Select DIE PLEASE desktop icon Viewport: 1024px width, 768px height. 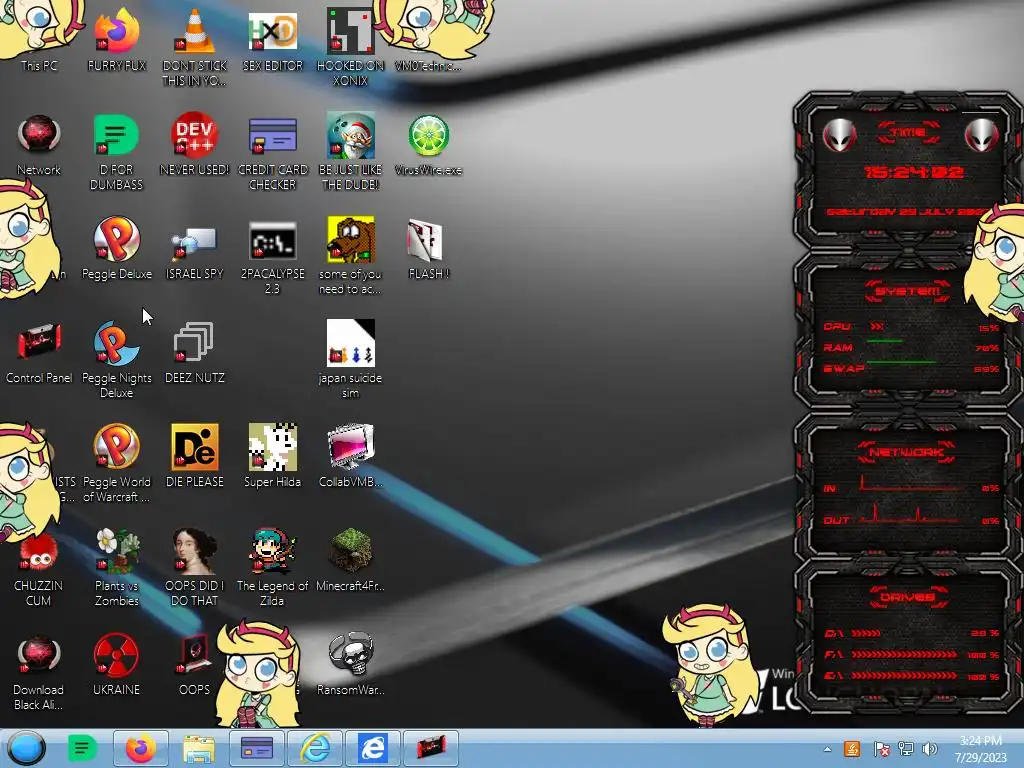[194, 455]
